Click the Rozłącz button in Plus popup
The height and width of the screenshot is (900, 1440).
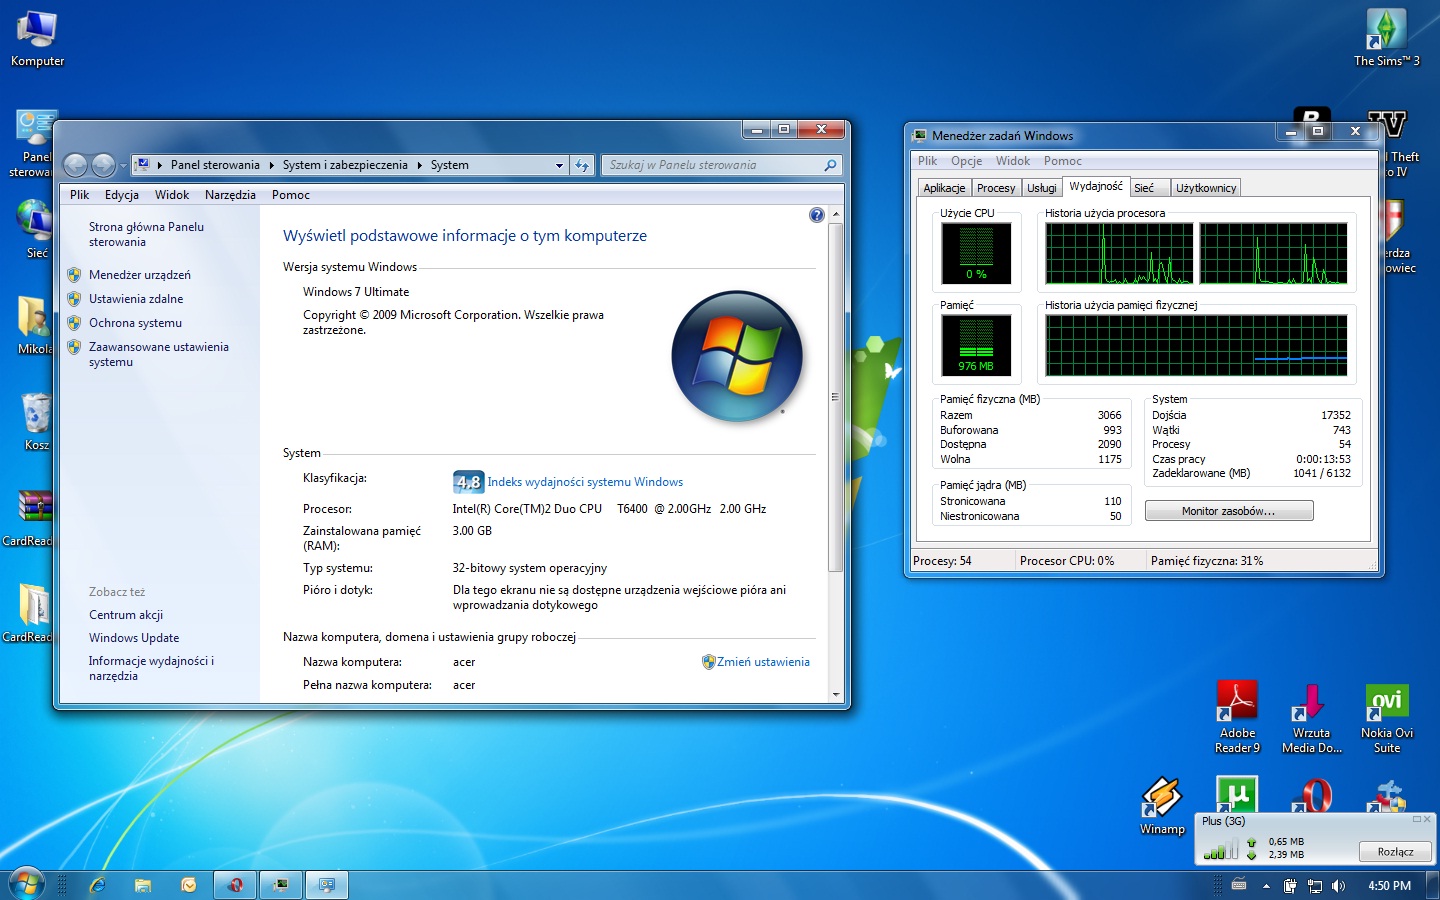[1395, 852]
